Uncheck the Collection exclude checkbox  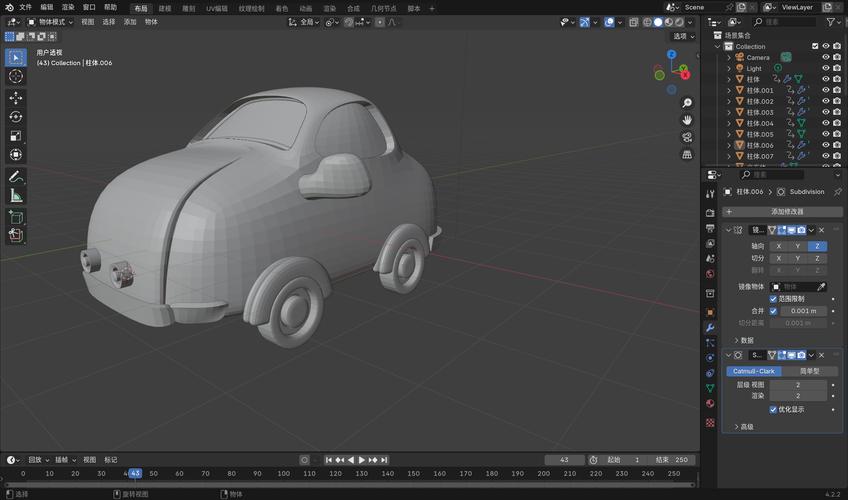pos(815,46)
